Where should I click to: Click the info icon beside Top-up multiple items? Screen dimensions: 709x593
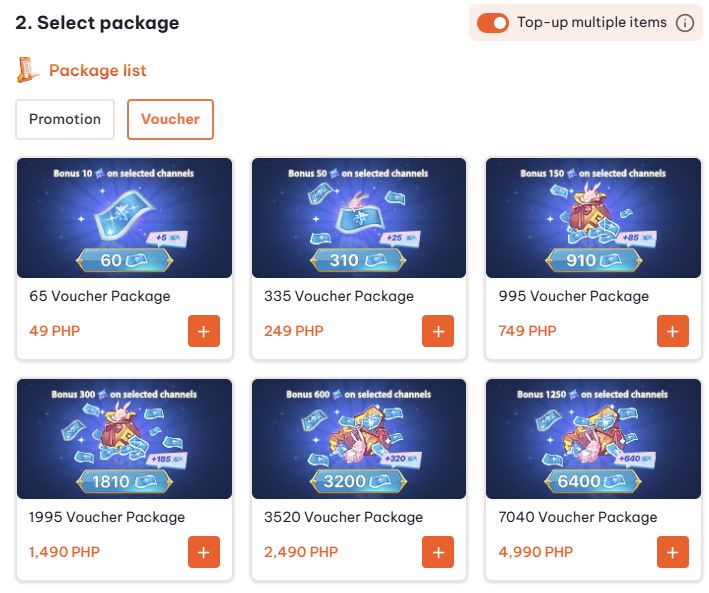point(685,23)
